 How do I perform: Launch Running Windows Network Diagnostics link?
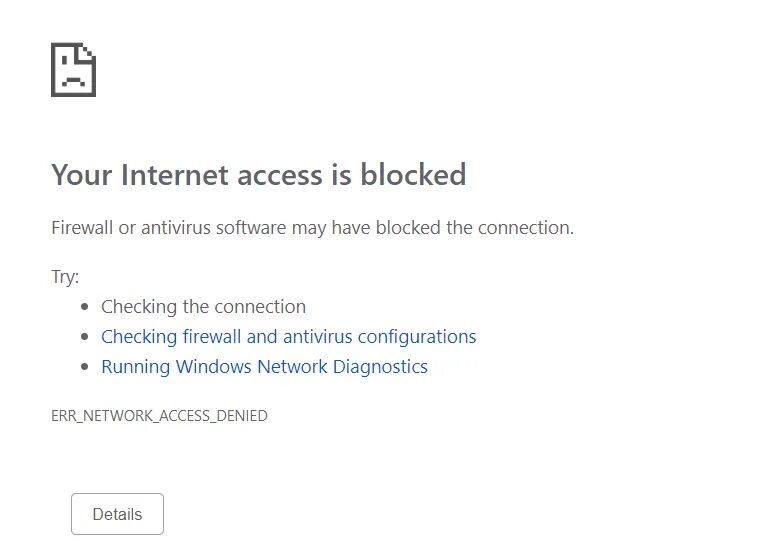tap(264, 367)
